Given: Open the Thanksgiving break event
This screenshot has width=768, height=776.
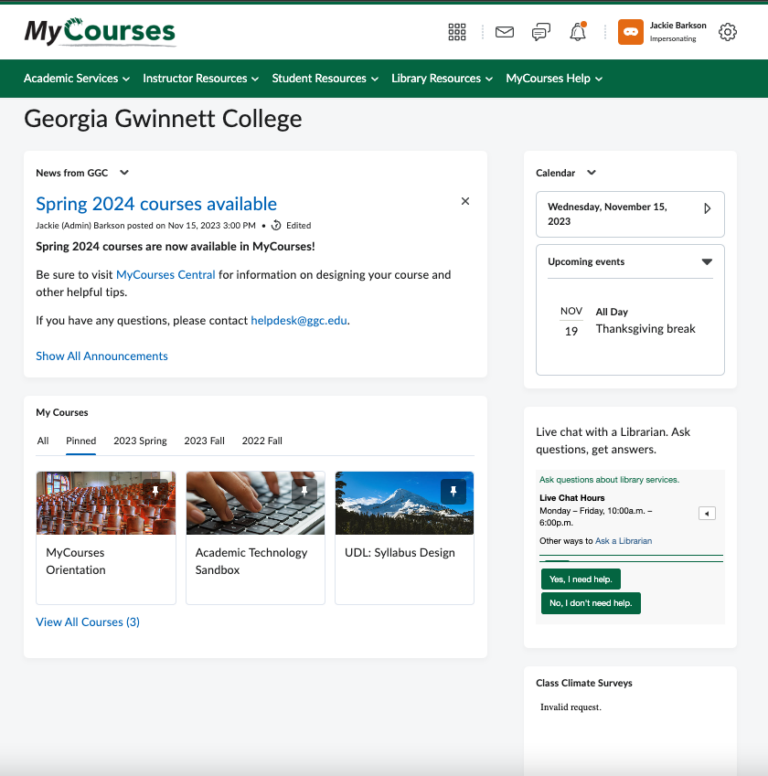Looking at the screenshot, I should click(x=645, y=329).
